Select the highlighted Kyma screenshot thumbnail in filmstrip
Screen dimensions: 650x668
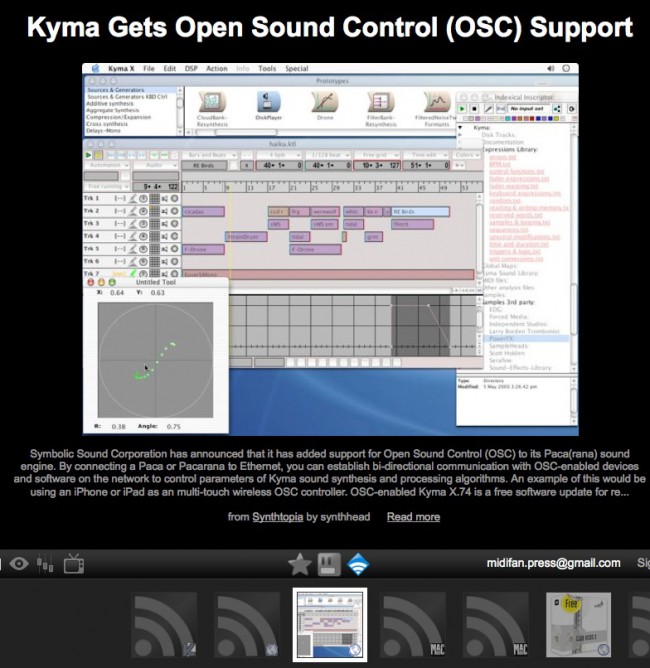tap(330, 625)
